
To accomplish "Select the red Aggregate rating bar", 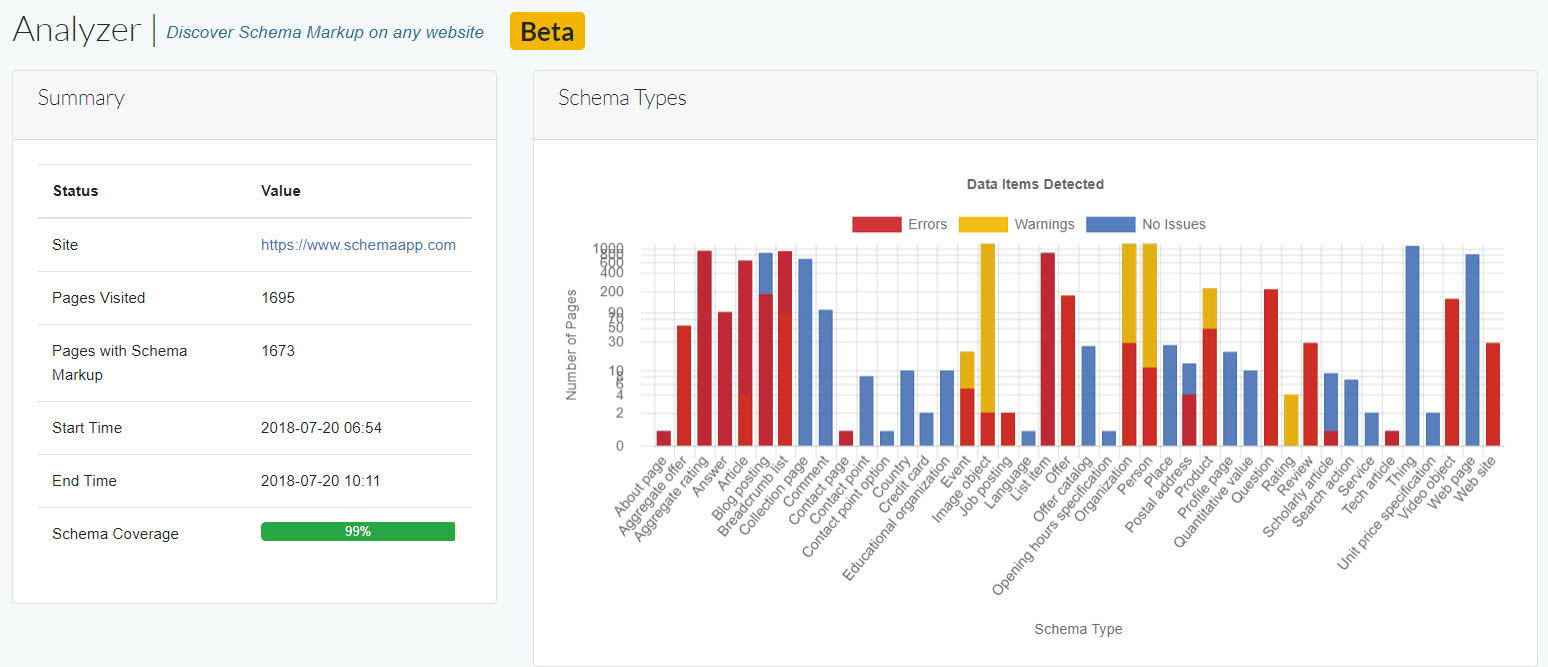I will pyautogui.click(x=704, y=348).
